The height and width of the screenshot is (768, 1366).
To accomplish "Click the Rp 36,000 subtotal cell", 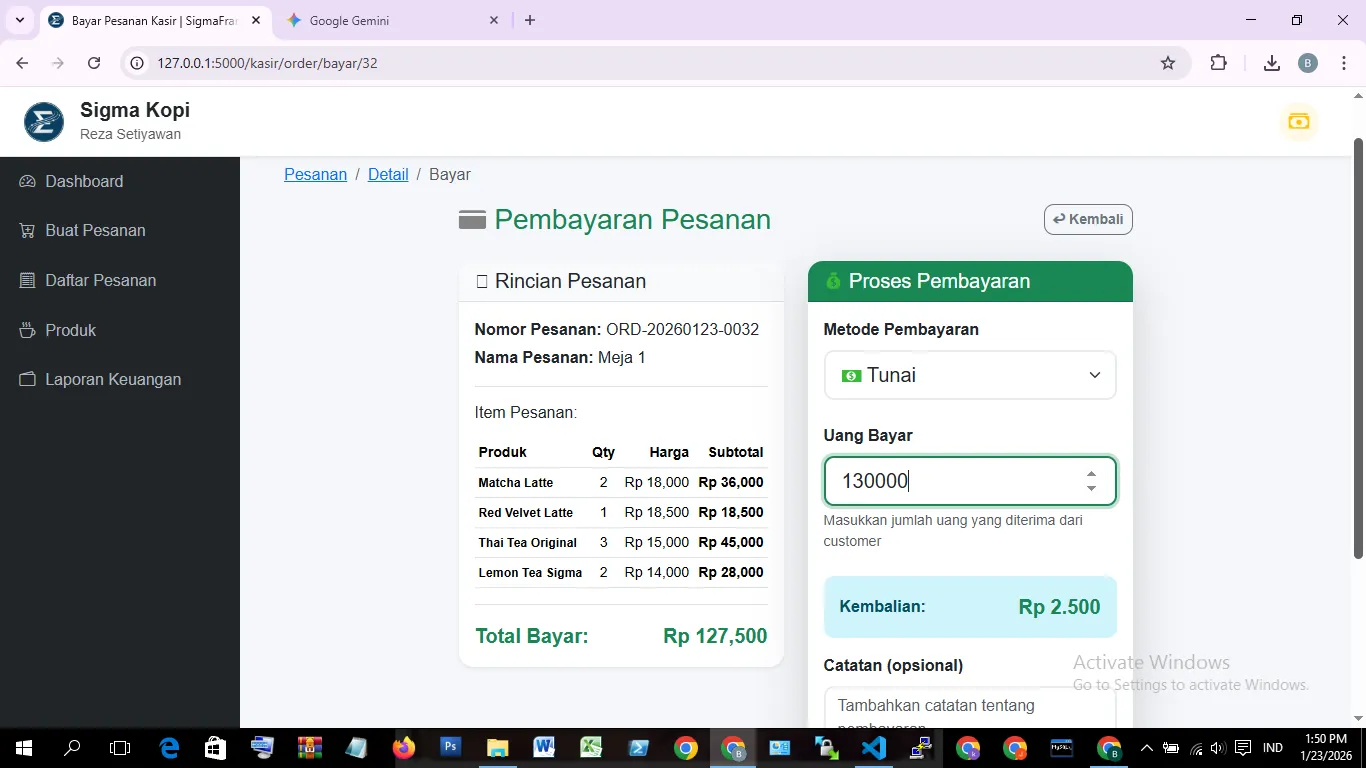I will [x=731, y=482].
